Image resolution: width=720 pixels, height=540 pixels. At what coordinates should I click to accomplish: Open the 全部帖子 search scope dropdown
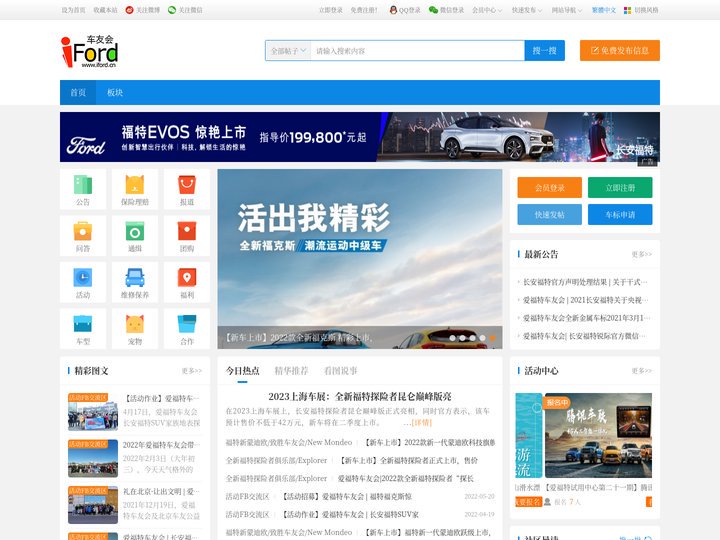288,51
